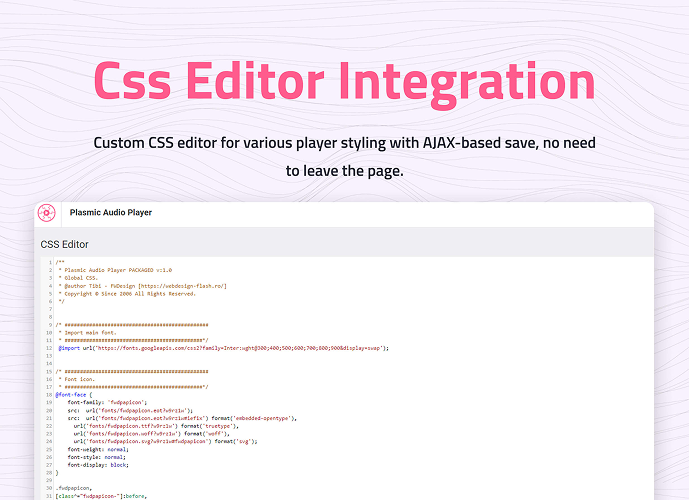This screenshot has height=500, width=689.
Task: Click the "Custom CSS editor for various player styling" description
Action: pos(344,157)
